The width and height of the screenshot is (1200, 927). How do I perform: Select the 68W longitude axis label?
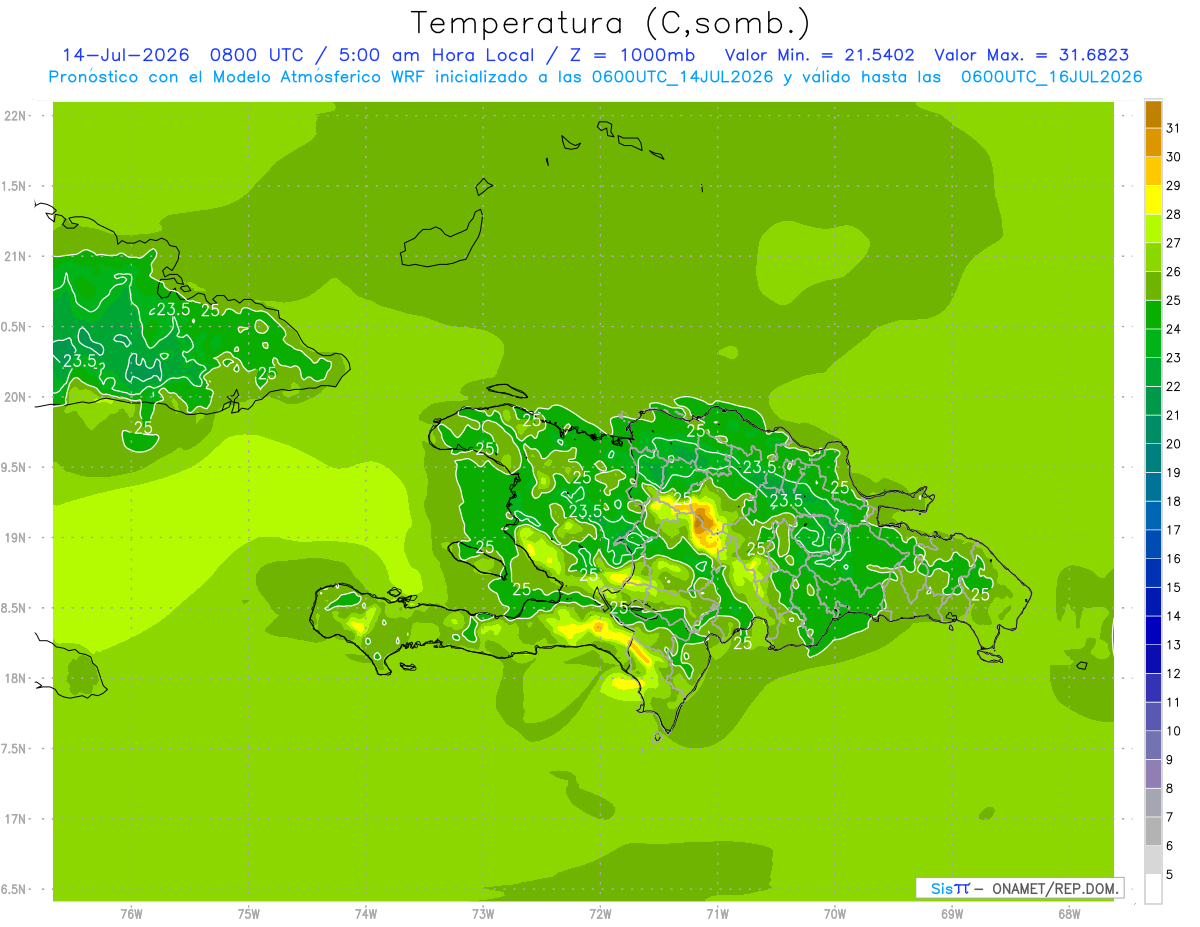pos(1069,913)
